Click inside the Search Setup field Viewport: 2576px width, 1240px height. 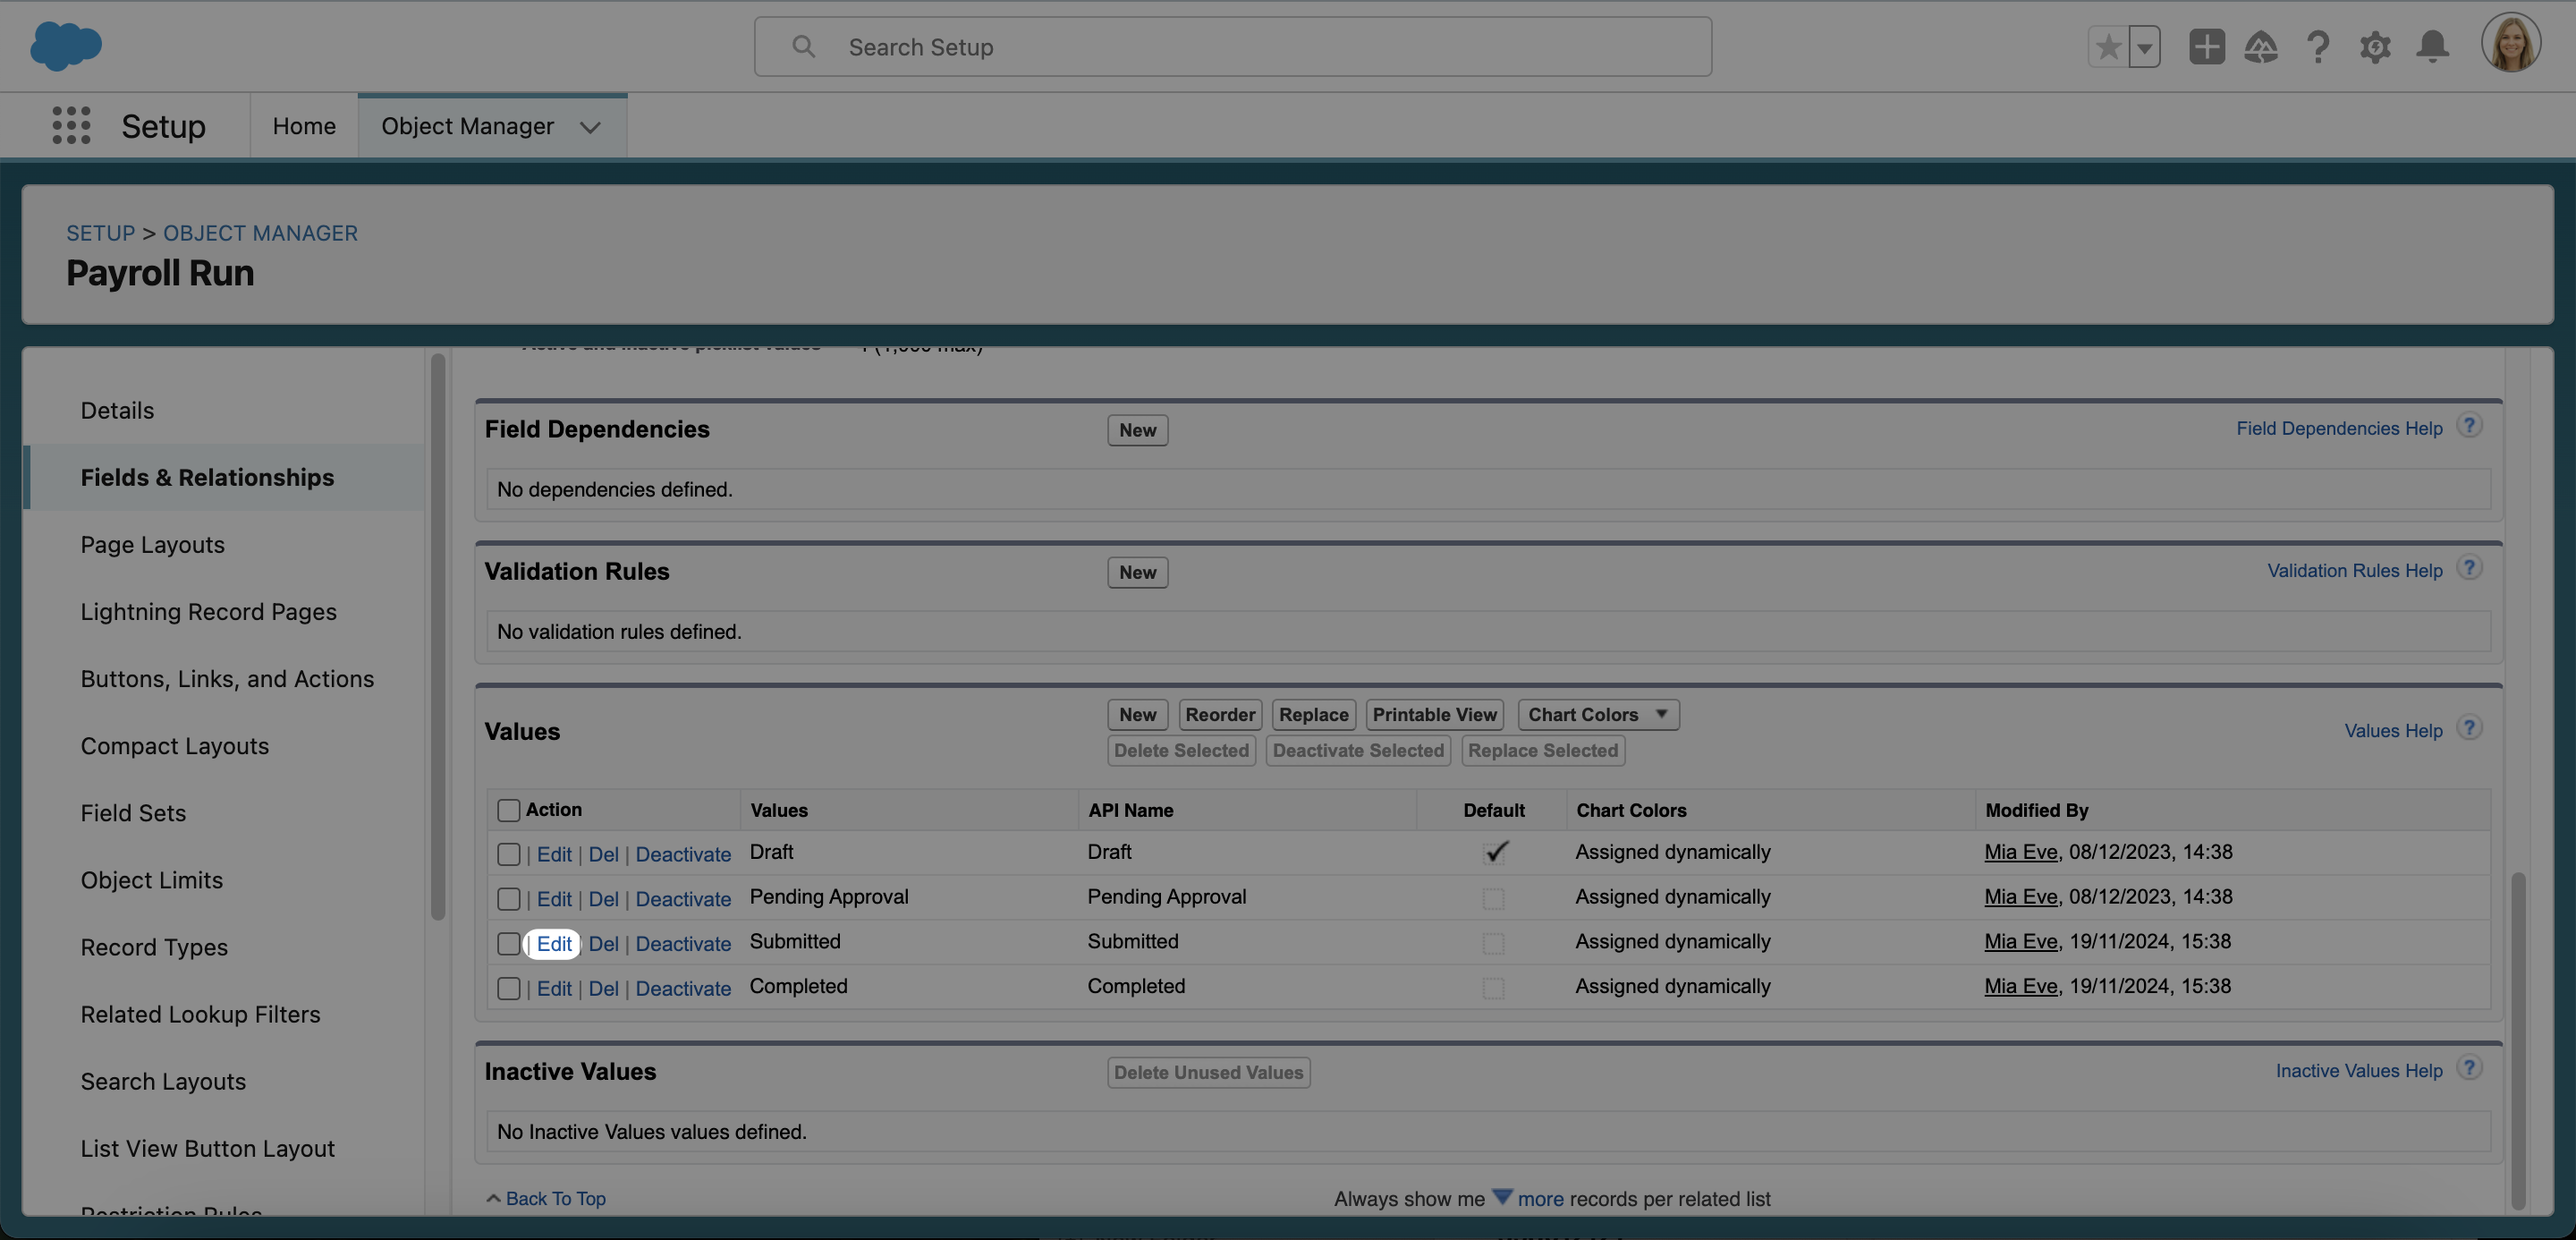[x=1230, y=46]
